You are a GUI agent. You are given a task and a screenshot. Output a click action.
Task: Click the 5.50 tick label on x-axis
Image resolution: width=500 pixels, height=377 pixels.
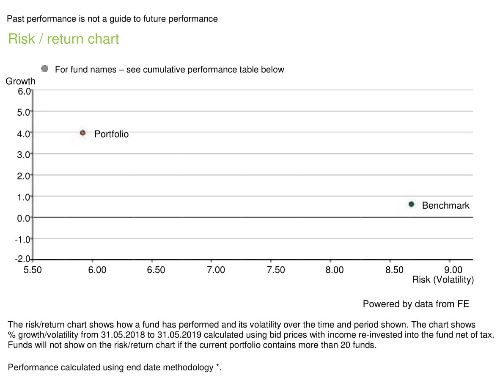pos(33,269)
